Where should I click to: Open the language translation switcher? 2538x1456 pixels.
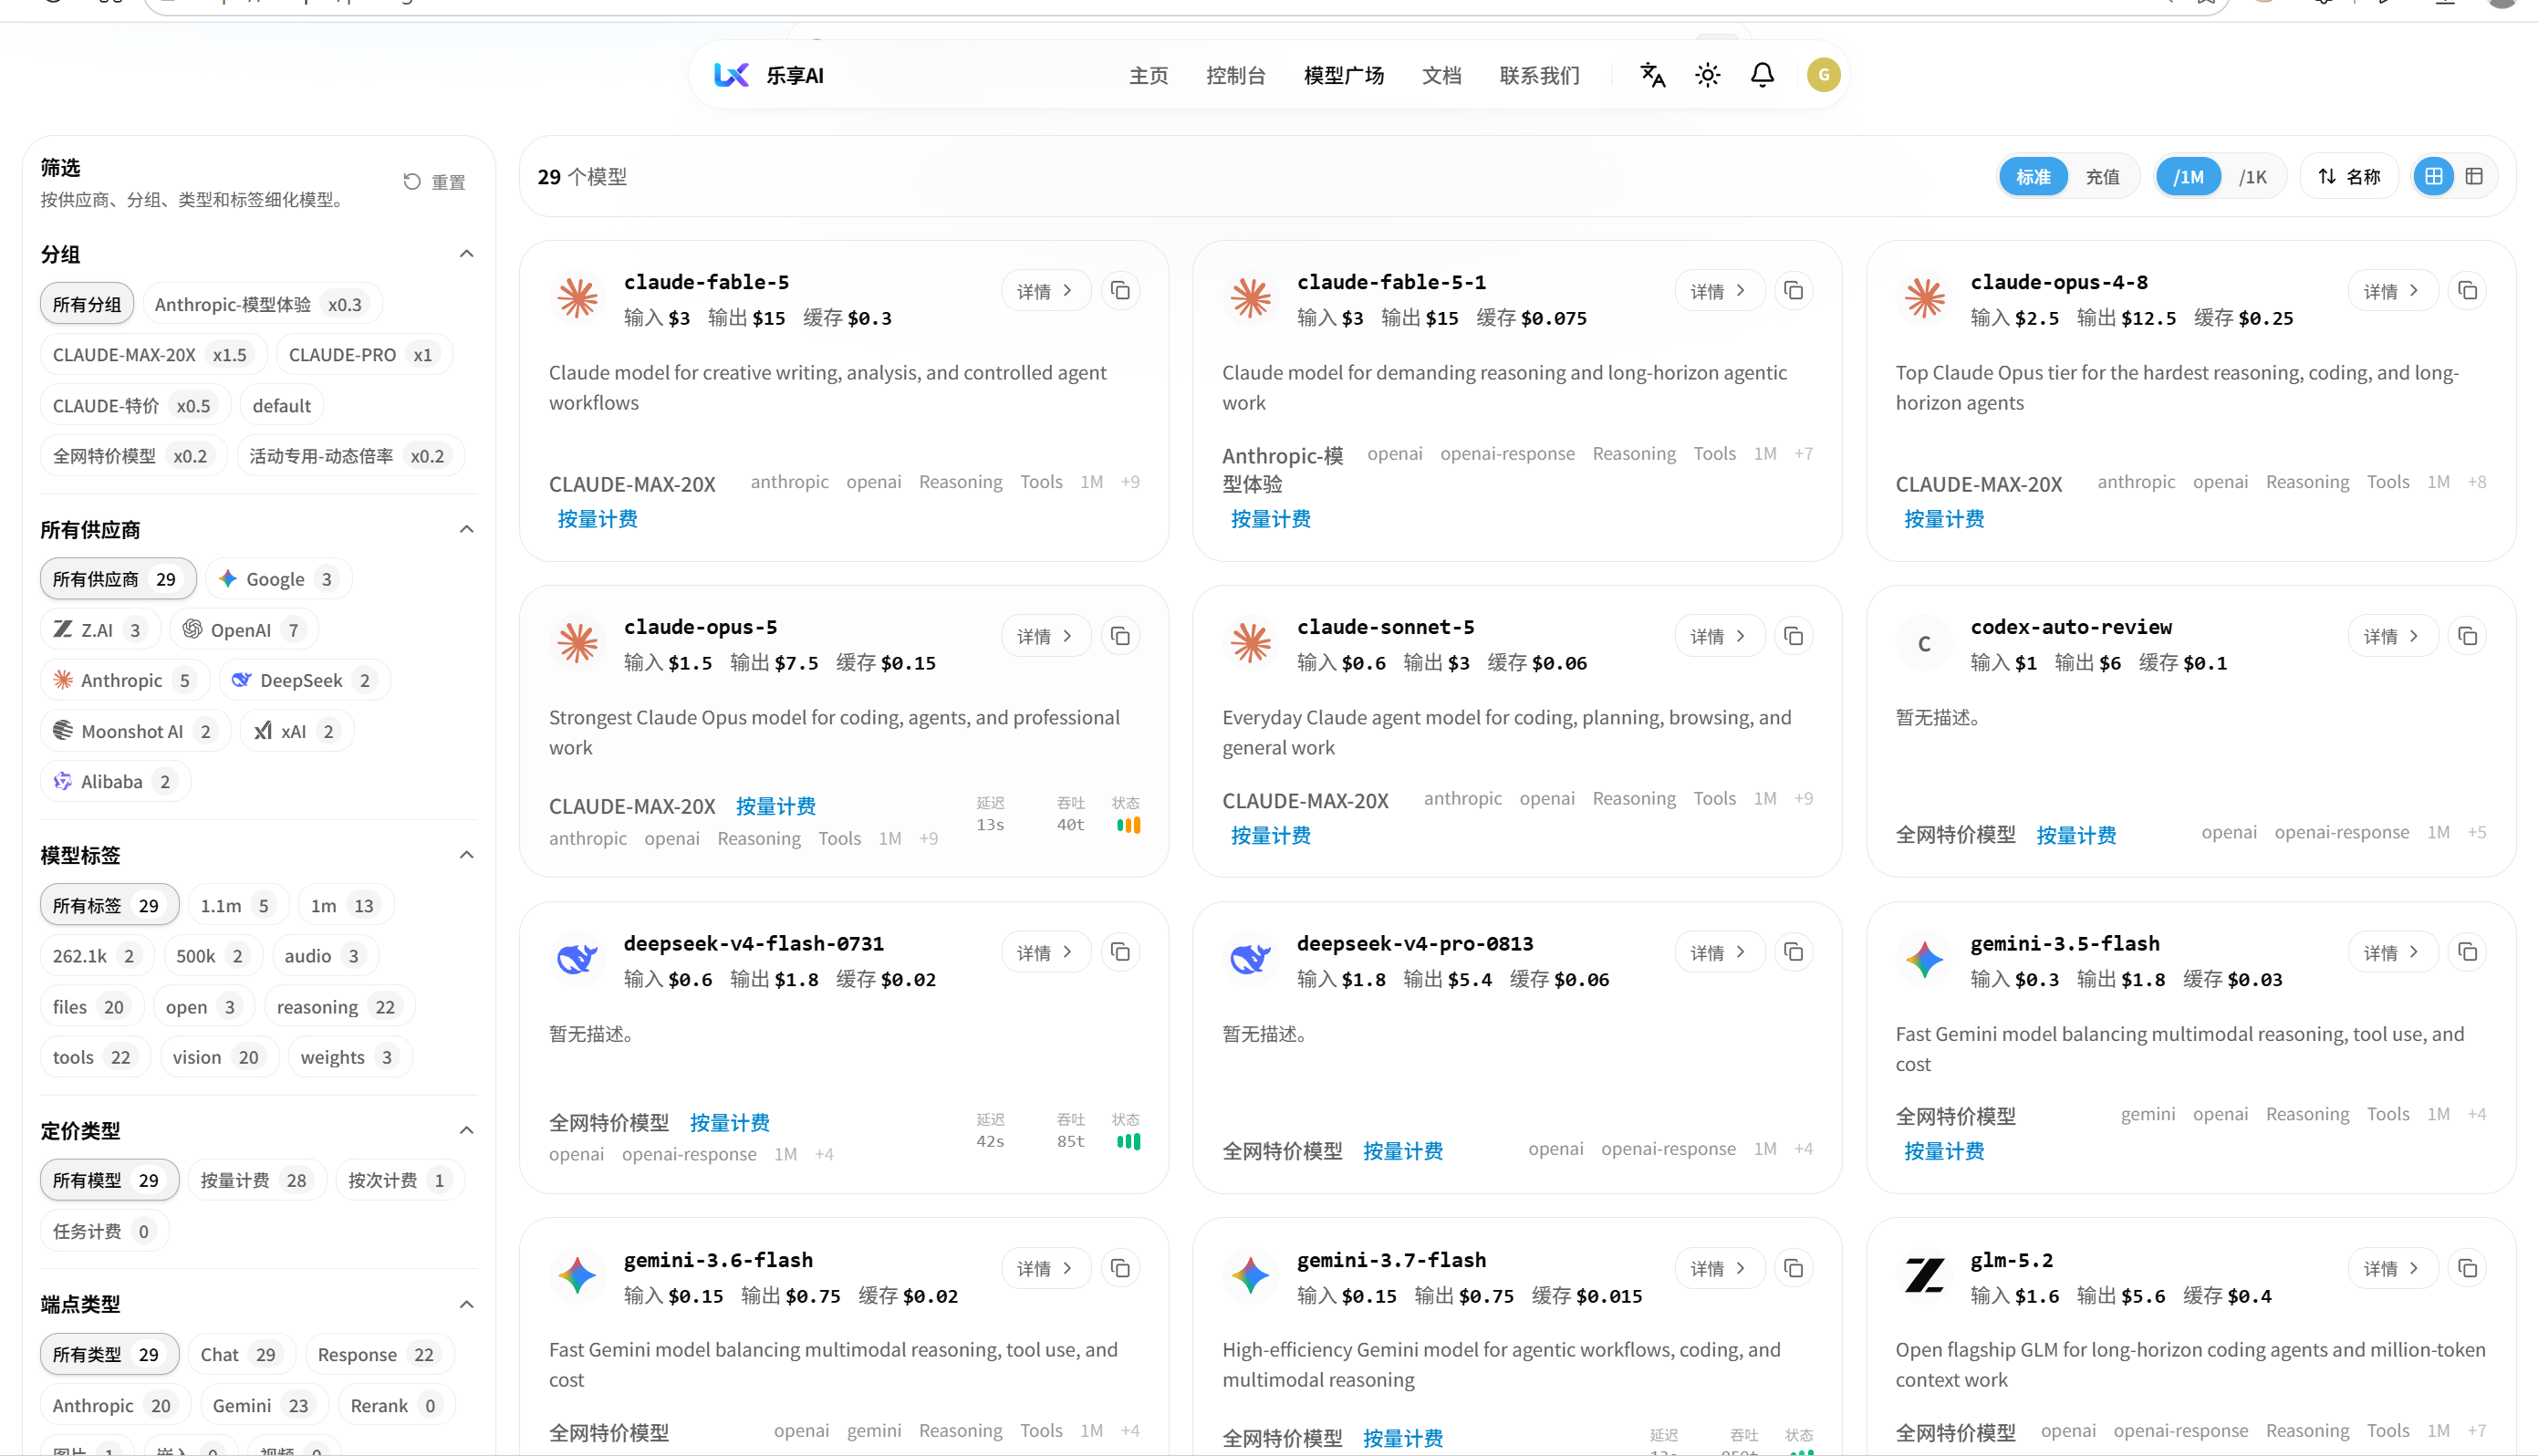(x=1652, y=75)
